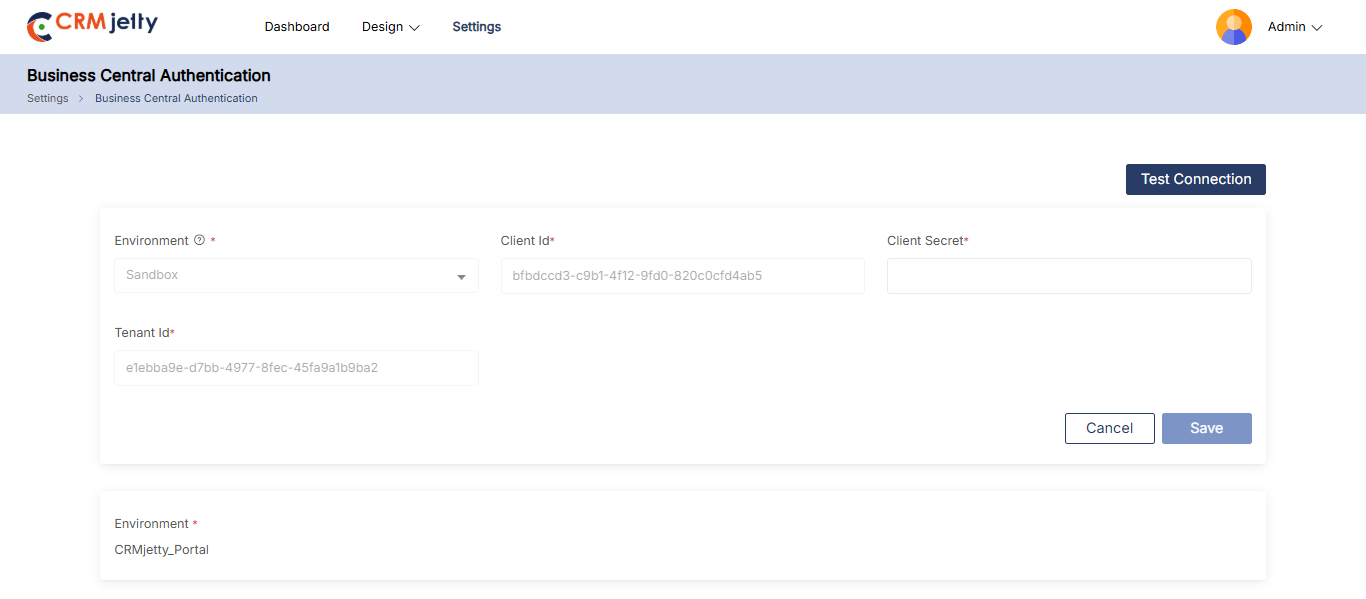Expand the Design menu chevron
Screen dimensions: 1366x599
pyautogui.click(x=415, y=28)
